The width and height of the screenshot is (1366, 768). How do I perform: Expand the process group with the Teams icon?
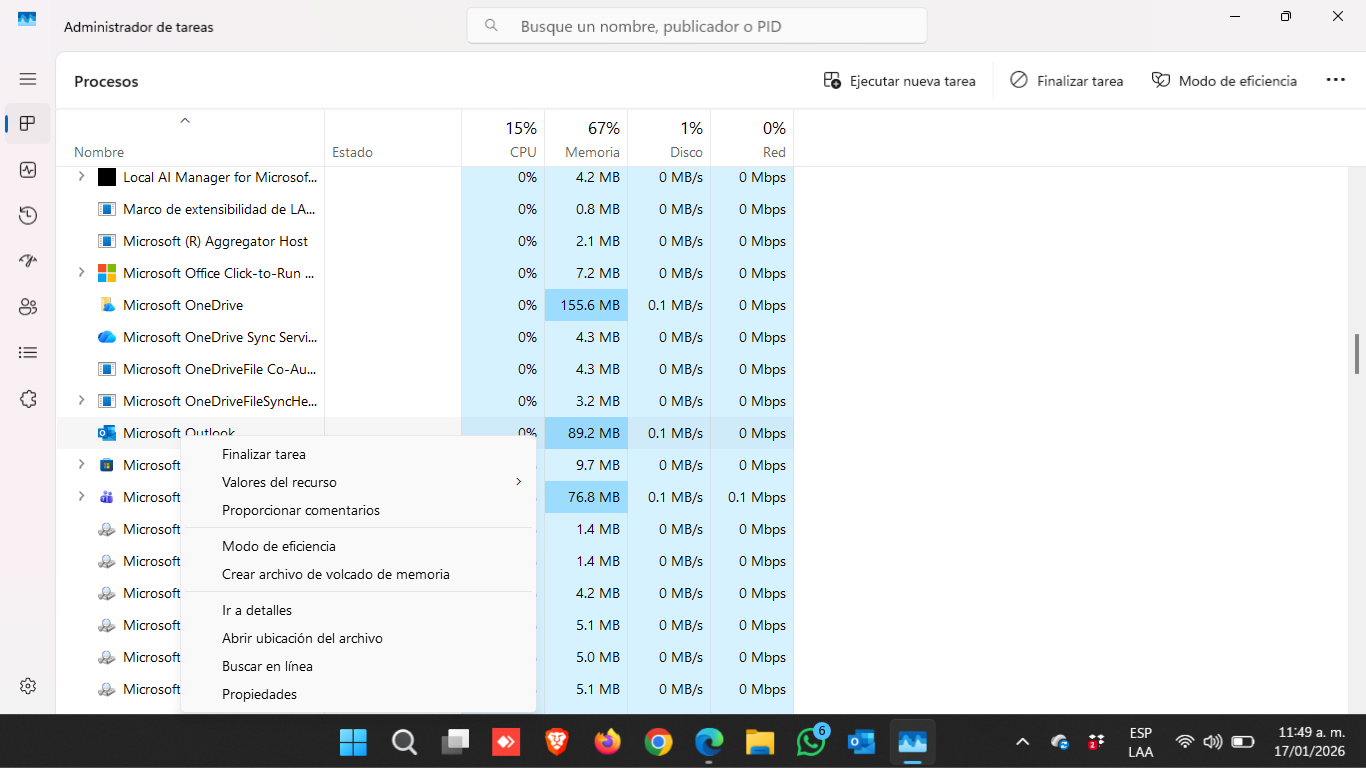(x=82, y=497)
